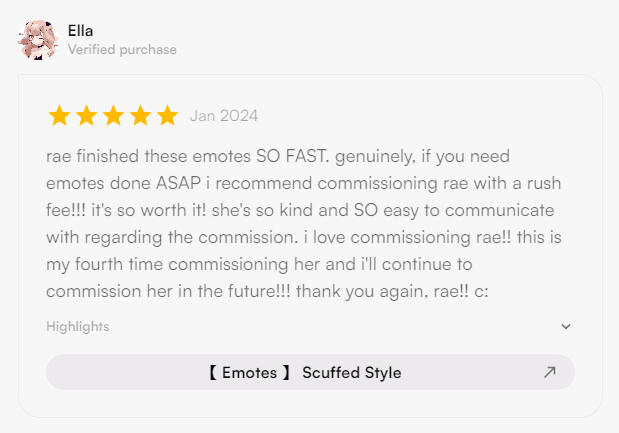Image resolution: width=619 pixels, height=433 pixels.
Task: Click the word Emotes in the listing pill
Action: [249, 372]
